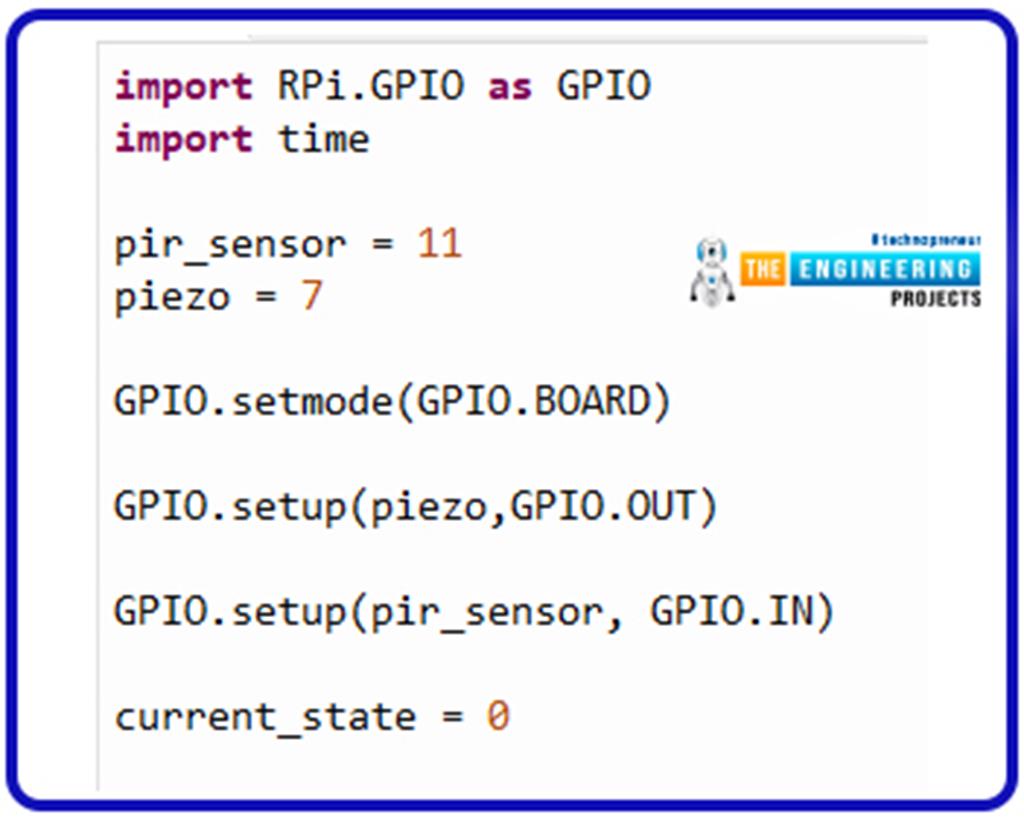Click the PROJECTS text under the logo
Image resolution: width=1024 pixels, height=826 pixels.
935,299
